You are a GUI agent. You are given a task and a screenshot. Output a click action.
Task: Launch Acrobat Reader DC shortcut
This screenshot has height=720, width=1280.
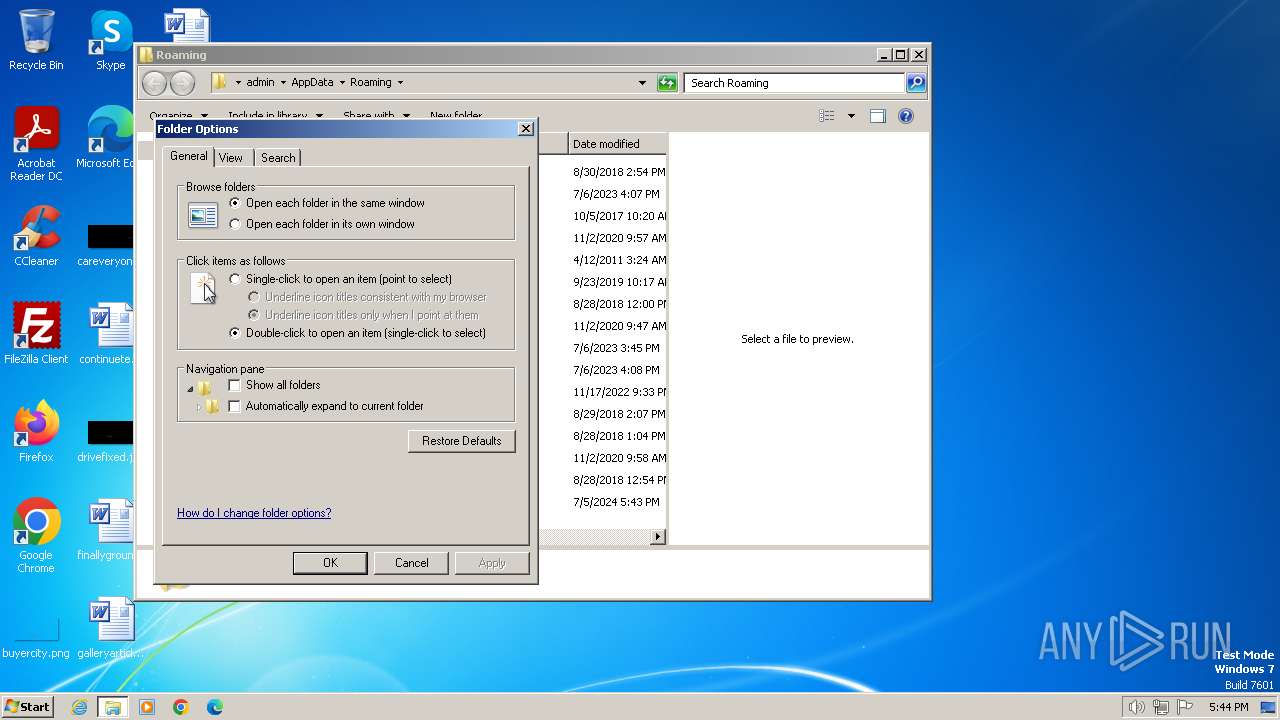click(x=36, y=144)
